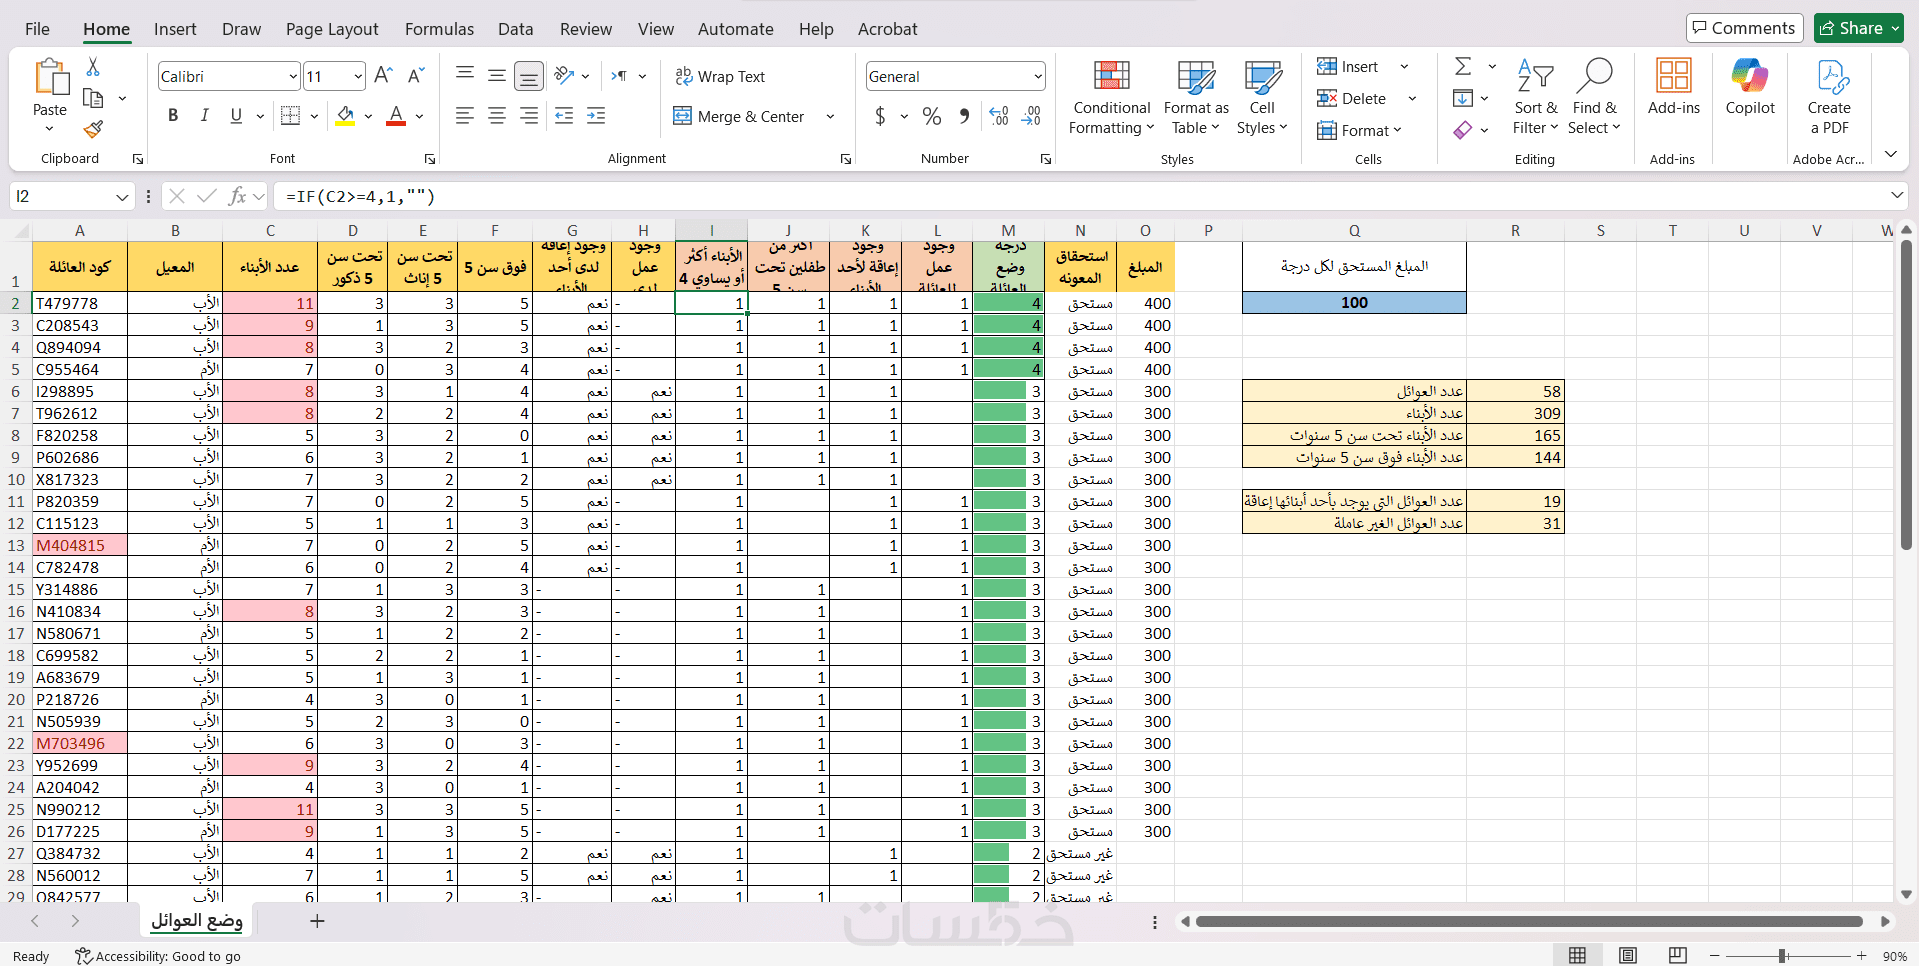Click the Align Left icon

click(x=465, y=116)
